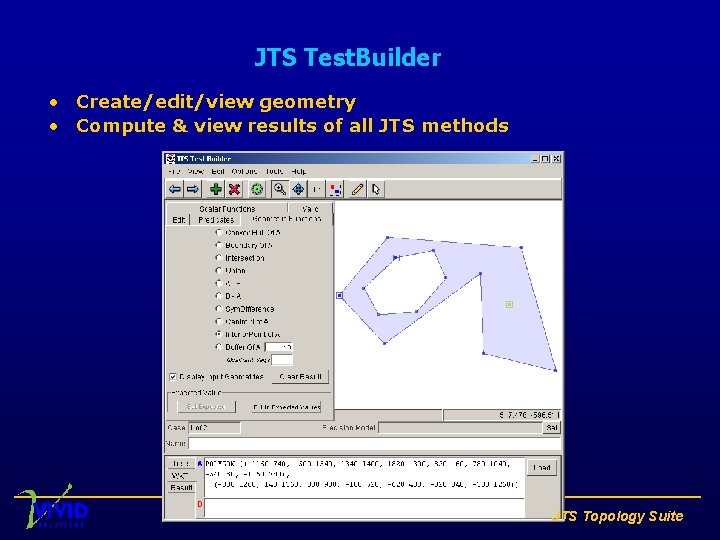The width and height of the screenshot is (720, 540).
Task: Click the boxed leftmost polygon vertex
Action: pos(339,295)
